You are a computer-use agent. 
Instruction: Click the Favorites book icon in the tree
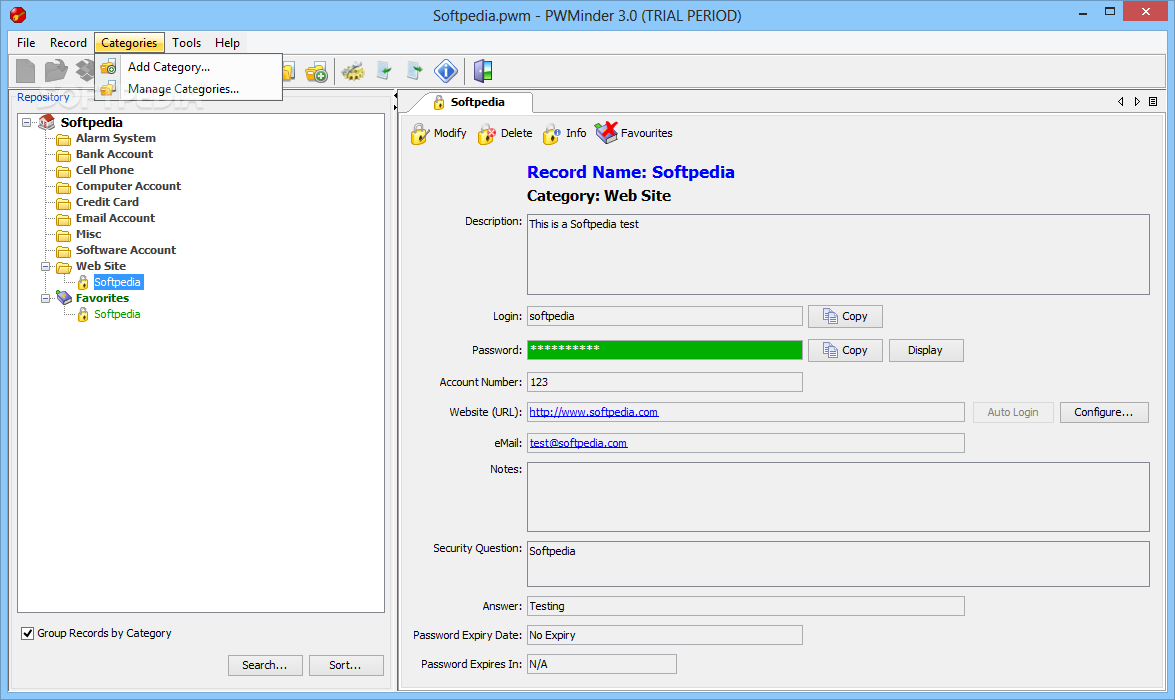coord(64,298)
